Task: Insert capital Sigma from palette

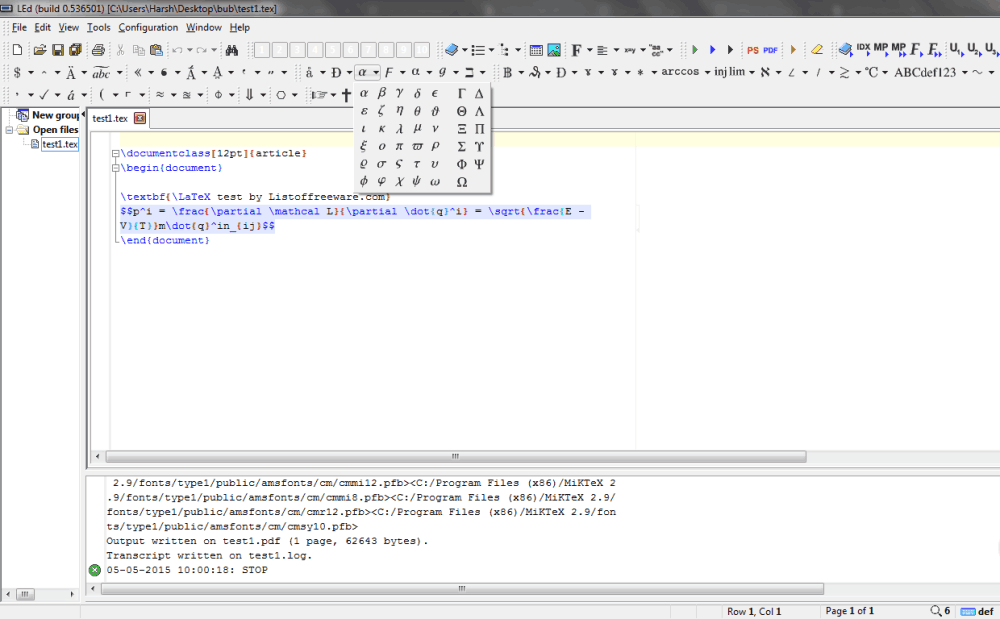Action: point(461,146)
